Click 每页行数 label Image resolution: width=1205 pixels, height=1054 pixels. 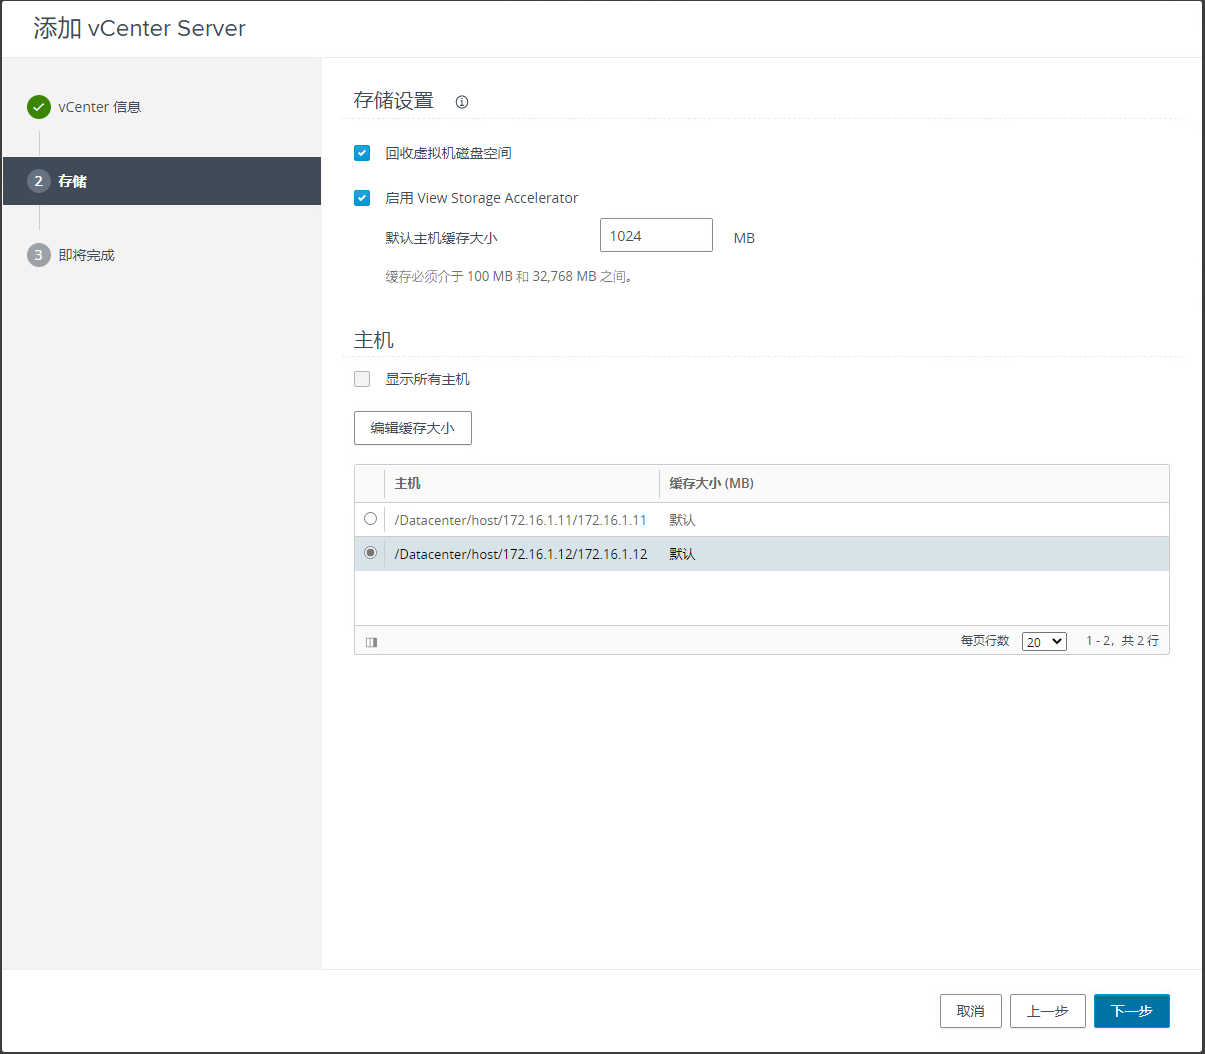pos(986,641)
